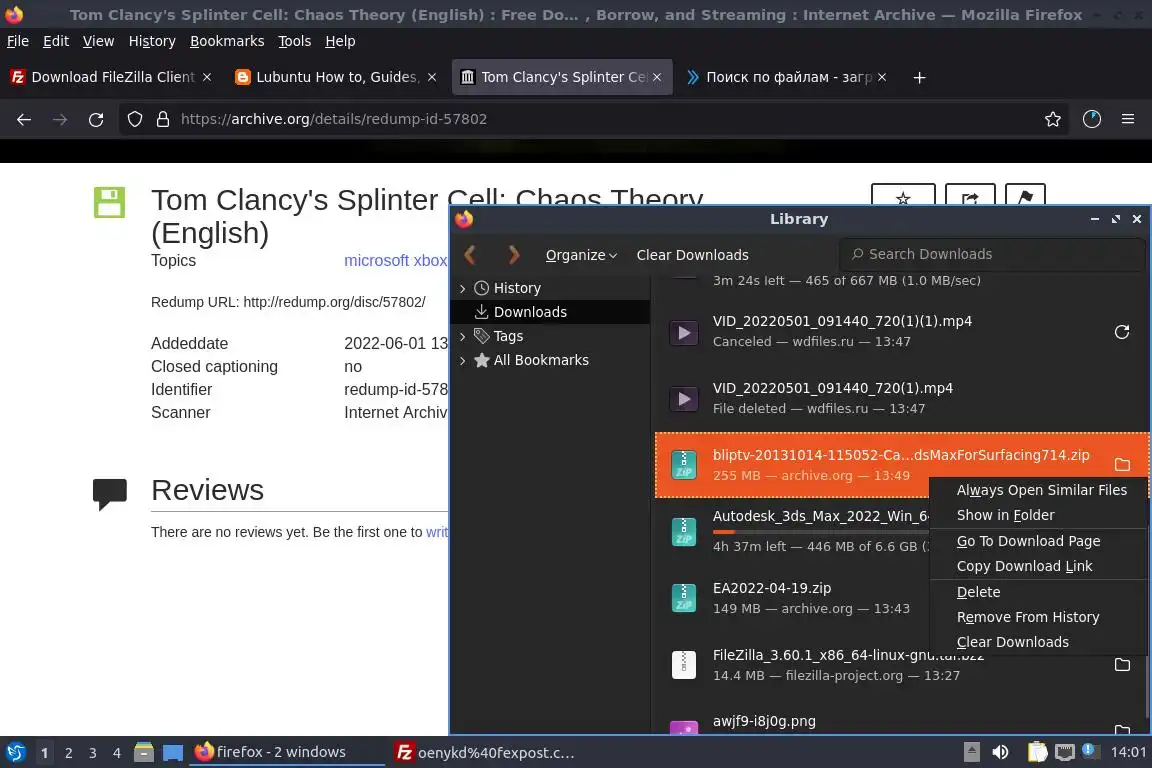1152x768 pixels.
Task: Click Clear Downloads toolbar button
Action: point(692,255)
